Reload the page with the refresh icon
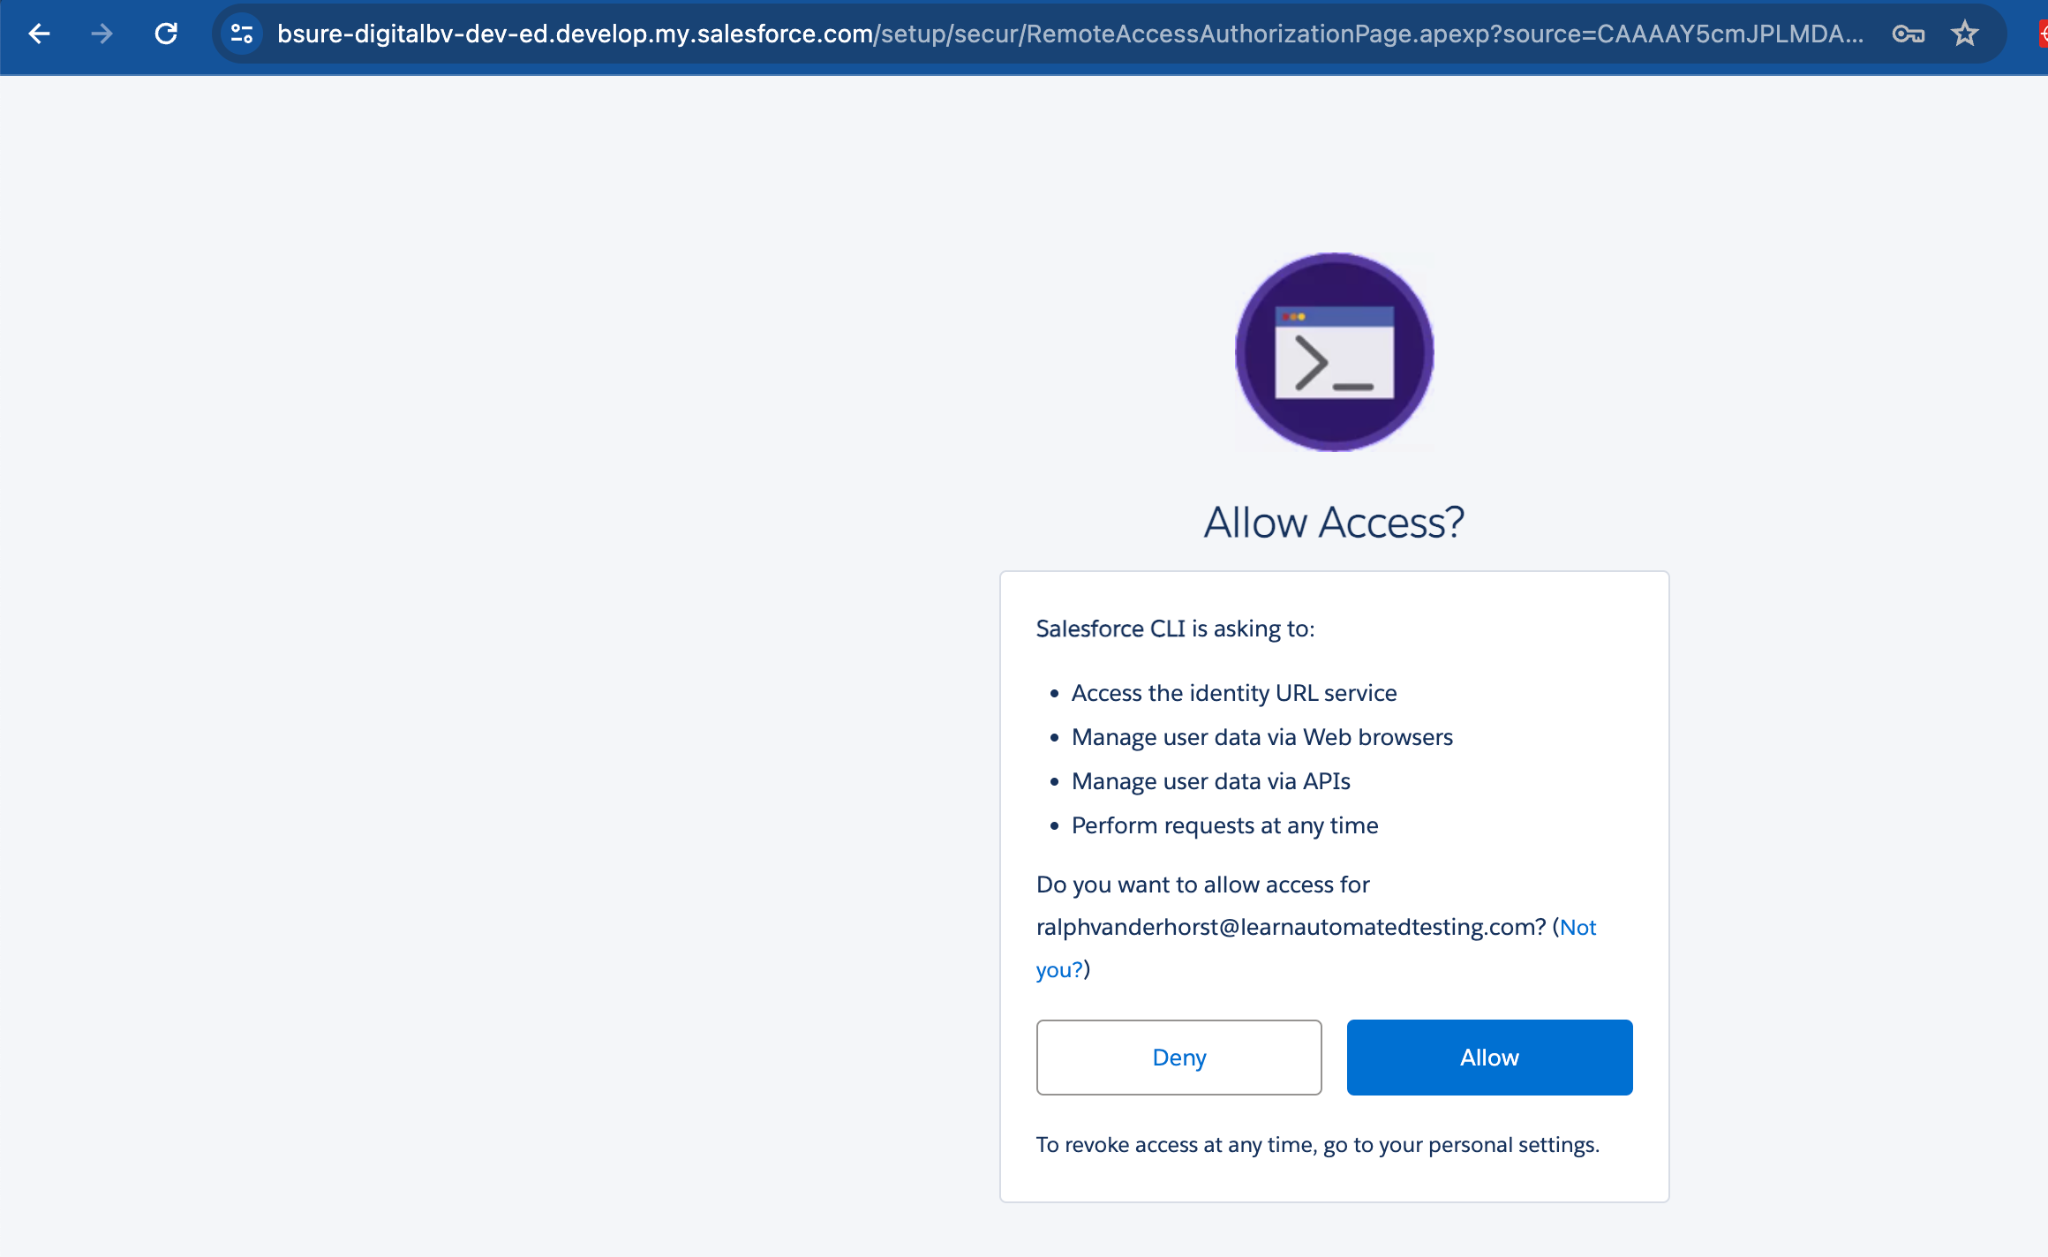This screenshot has width=2048, height=1257. tap(166, 33)
